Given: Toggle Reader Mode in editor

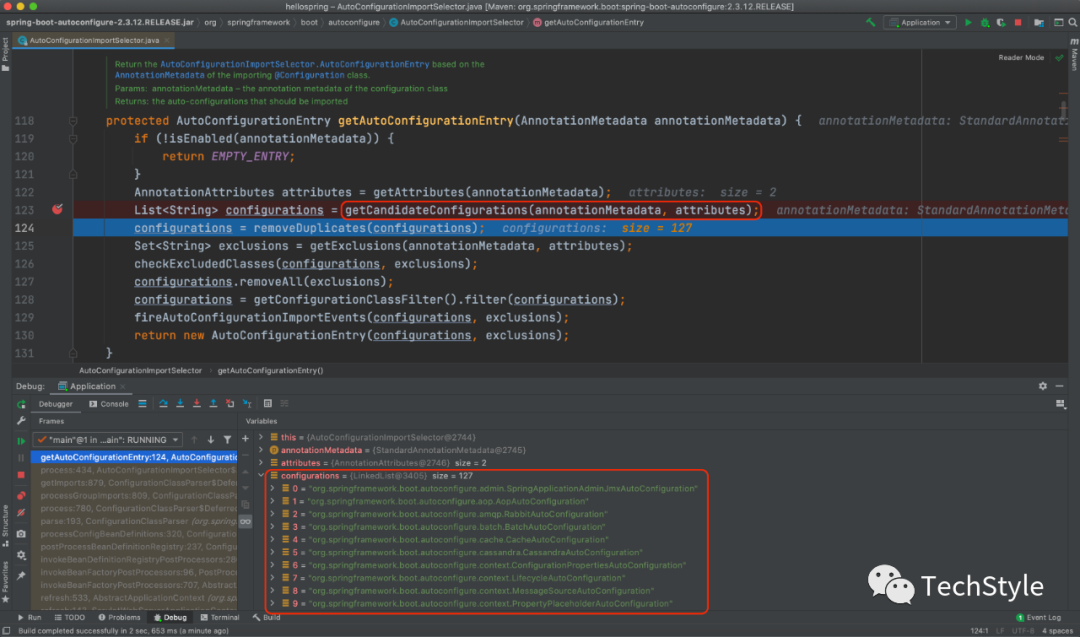Looking at the screenshot, I should [1020, 58].
